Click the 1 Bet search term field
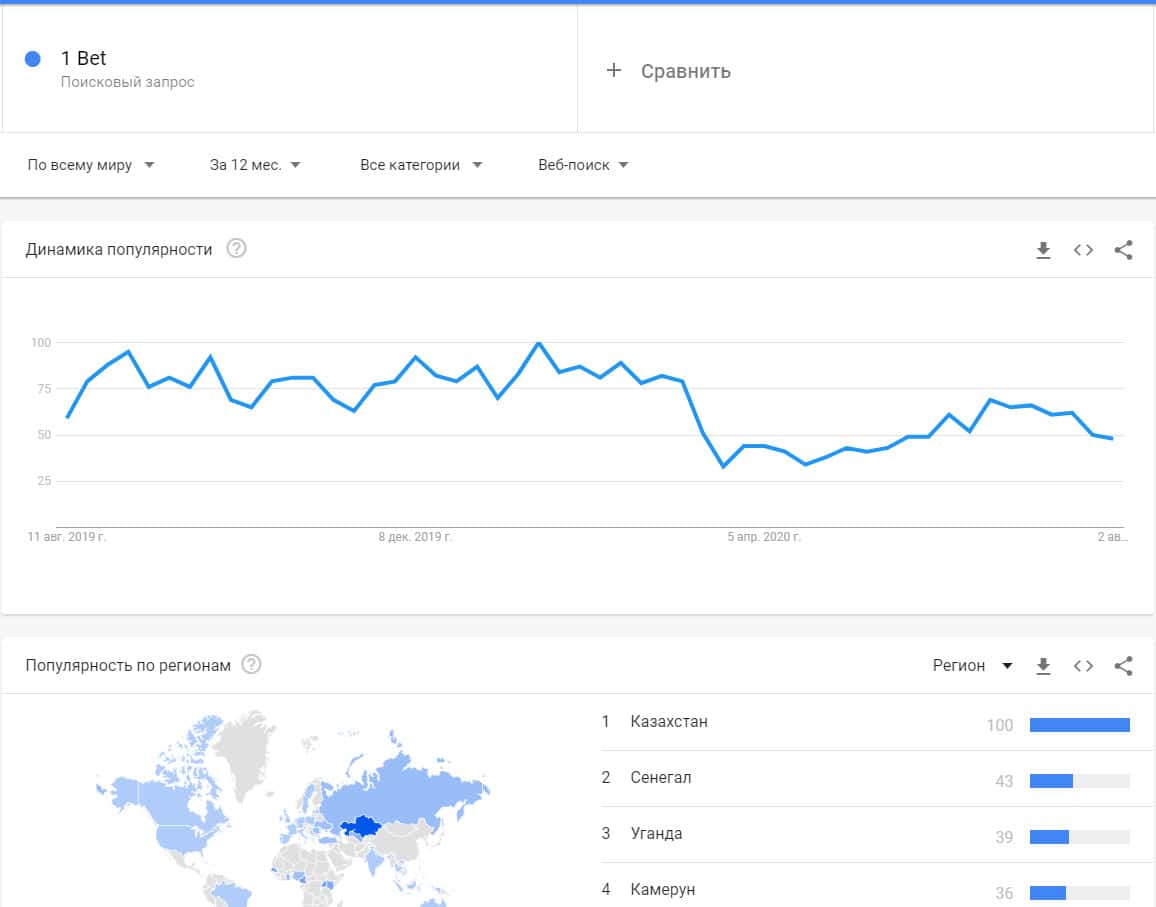1156x907 pixels. click(84, 59)
